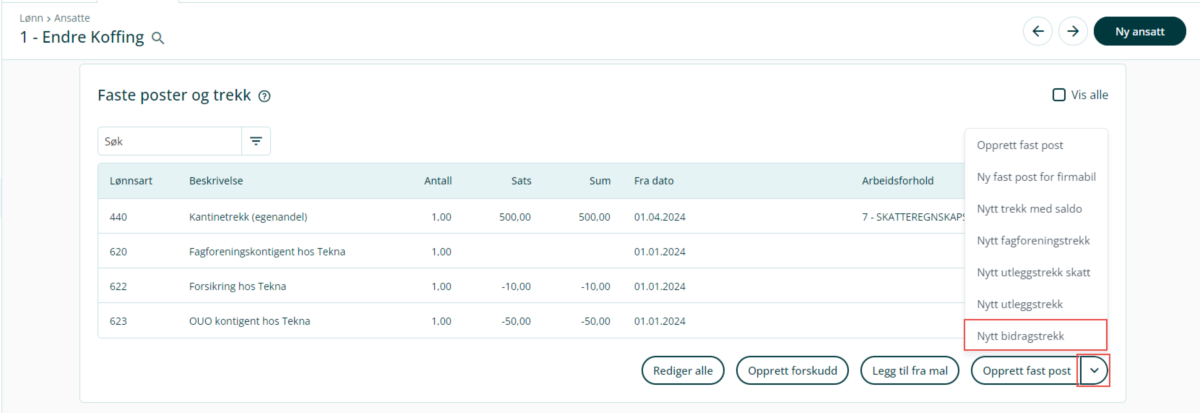Pick Nytt trekk med saldo

pos(1029,208)
